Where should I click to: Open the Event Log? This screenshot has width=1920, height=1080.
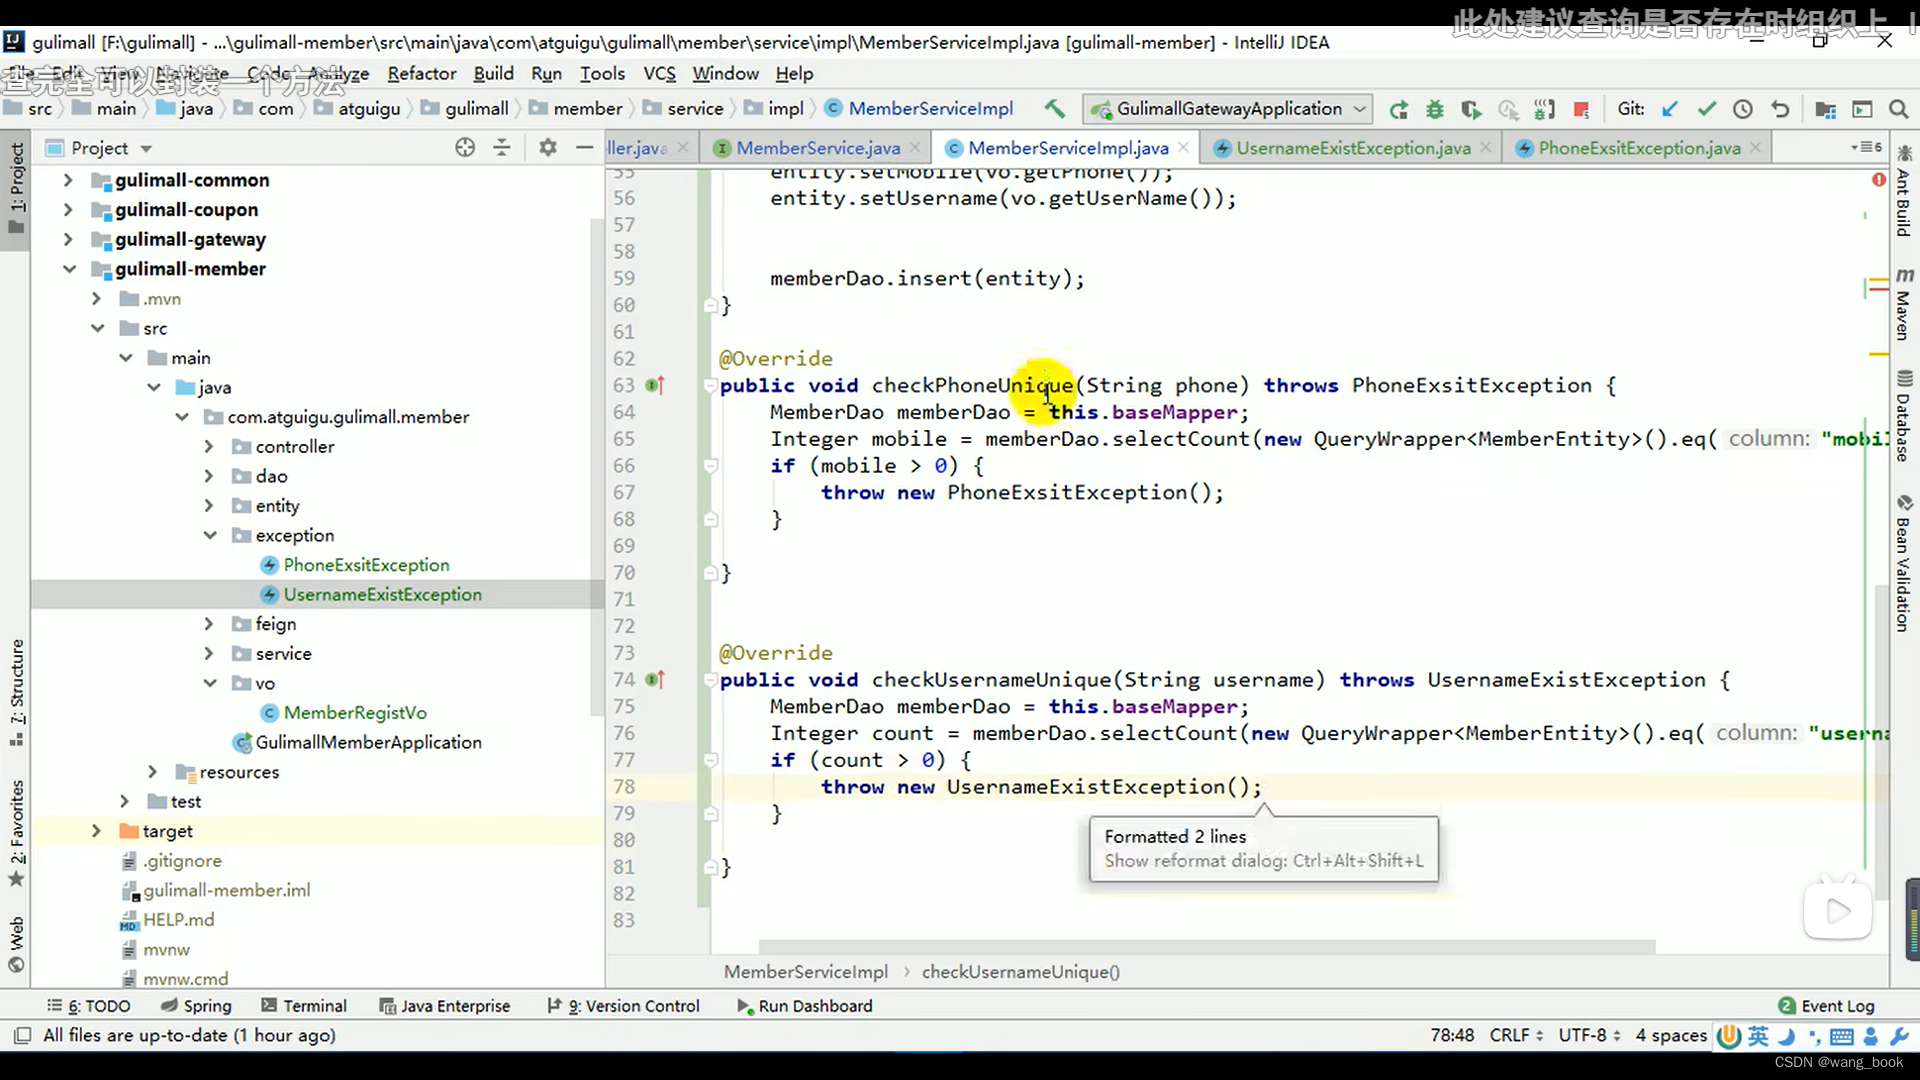[1826, 1006]
